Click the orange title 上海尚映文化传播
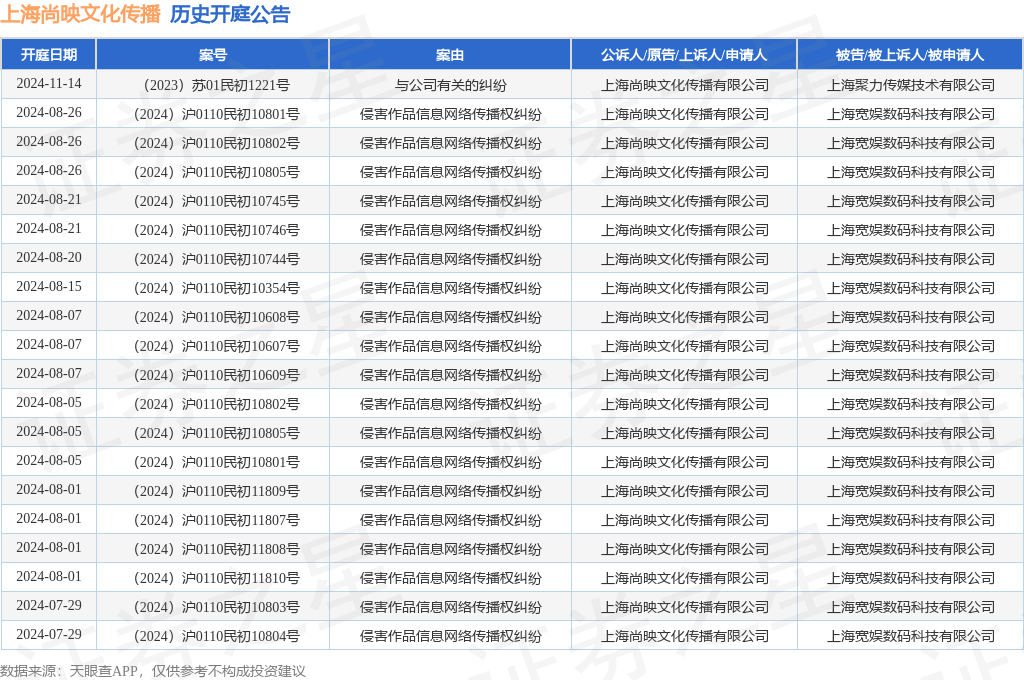Viewport: 1024px width, 680px height. point(80,14)
